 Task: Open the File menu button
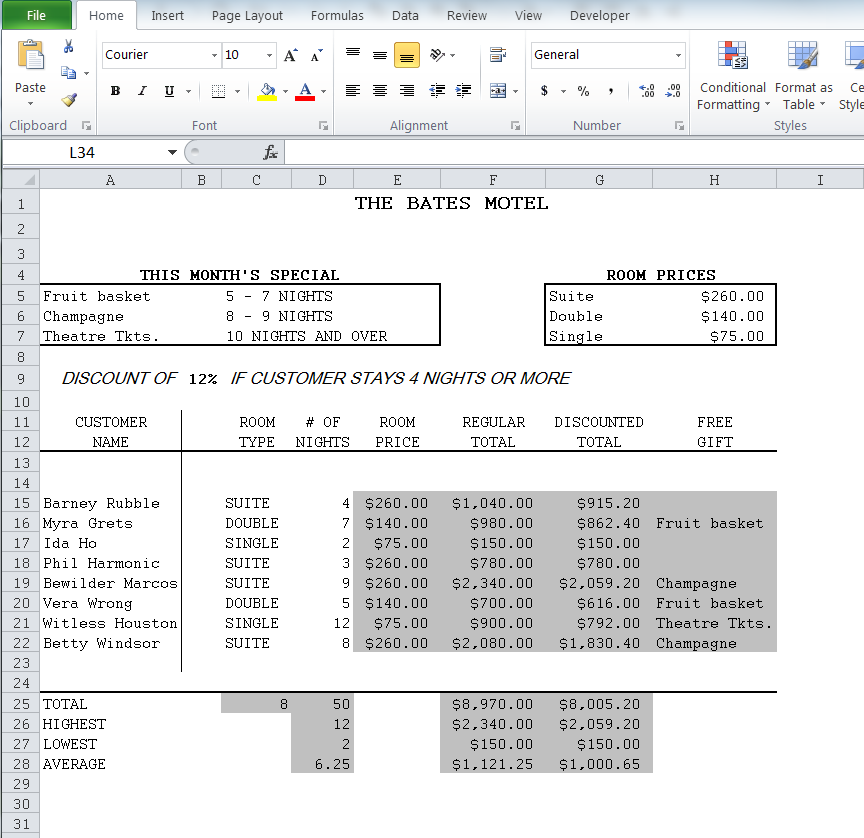(x=36, y=15)
